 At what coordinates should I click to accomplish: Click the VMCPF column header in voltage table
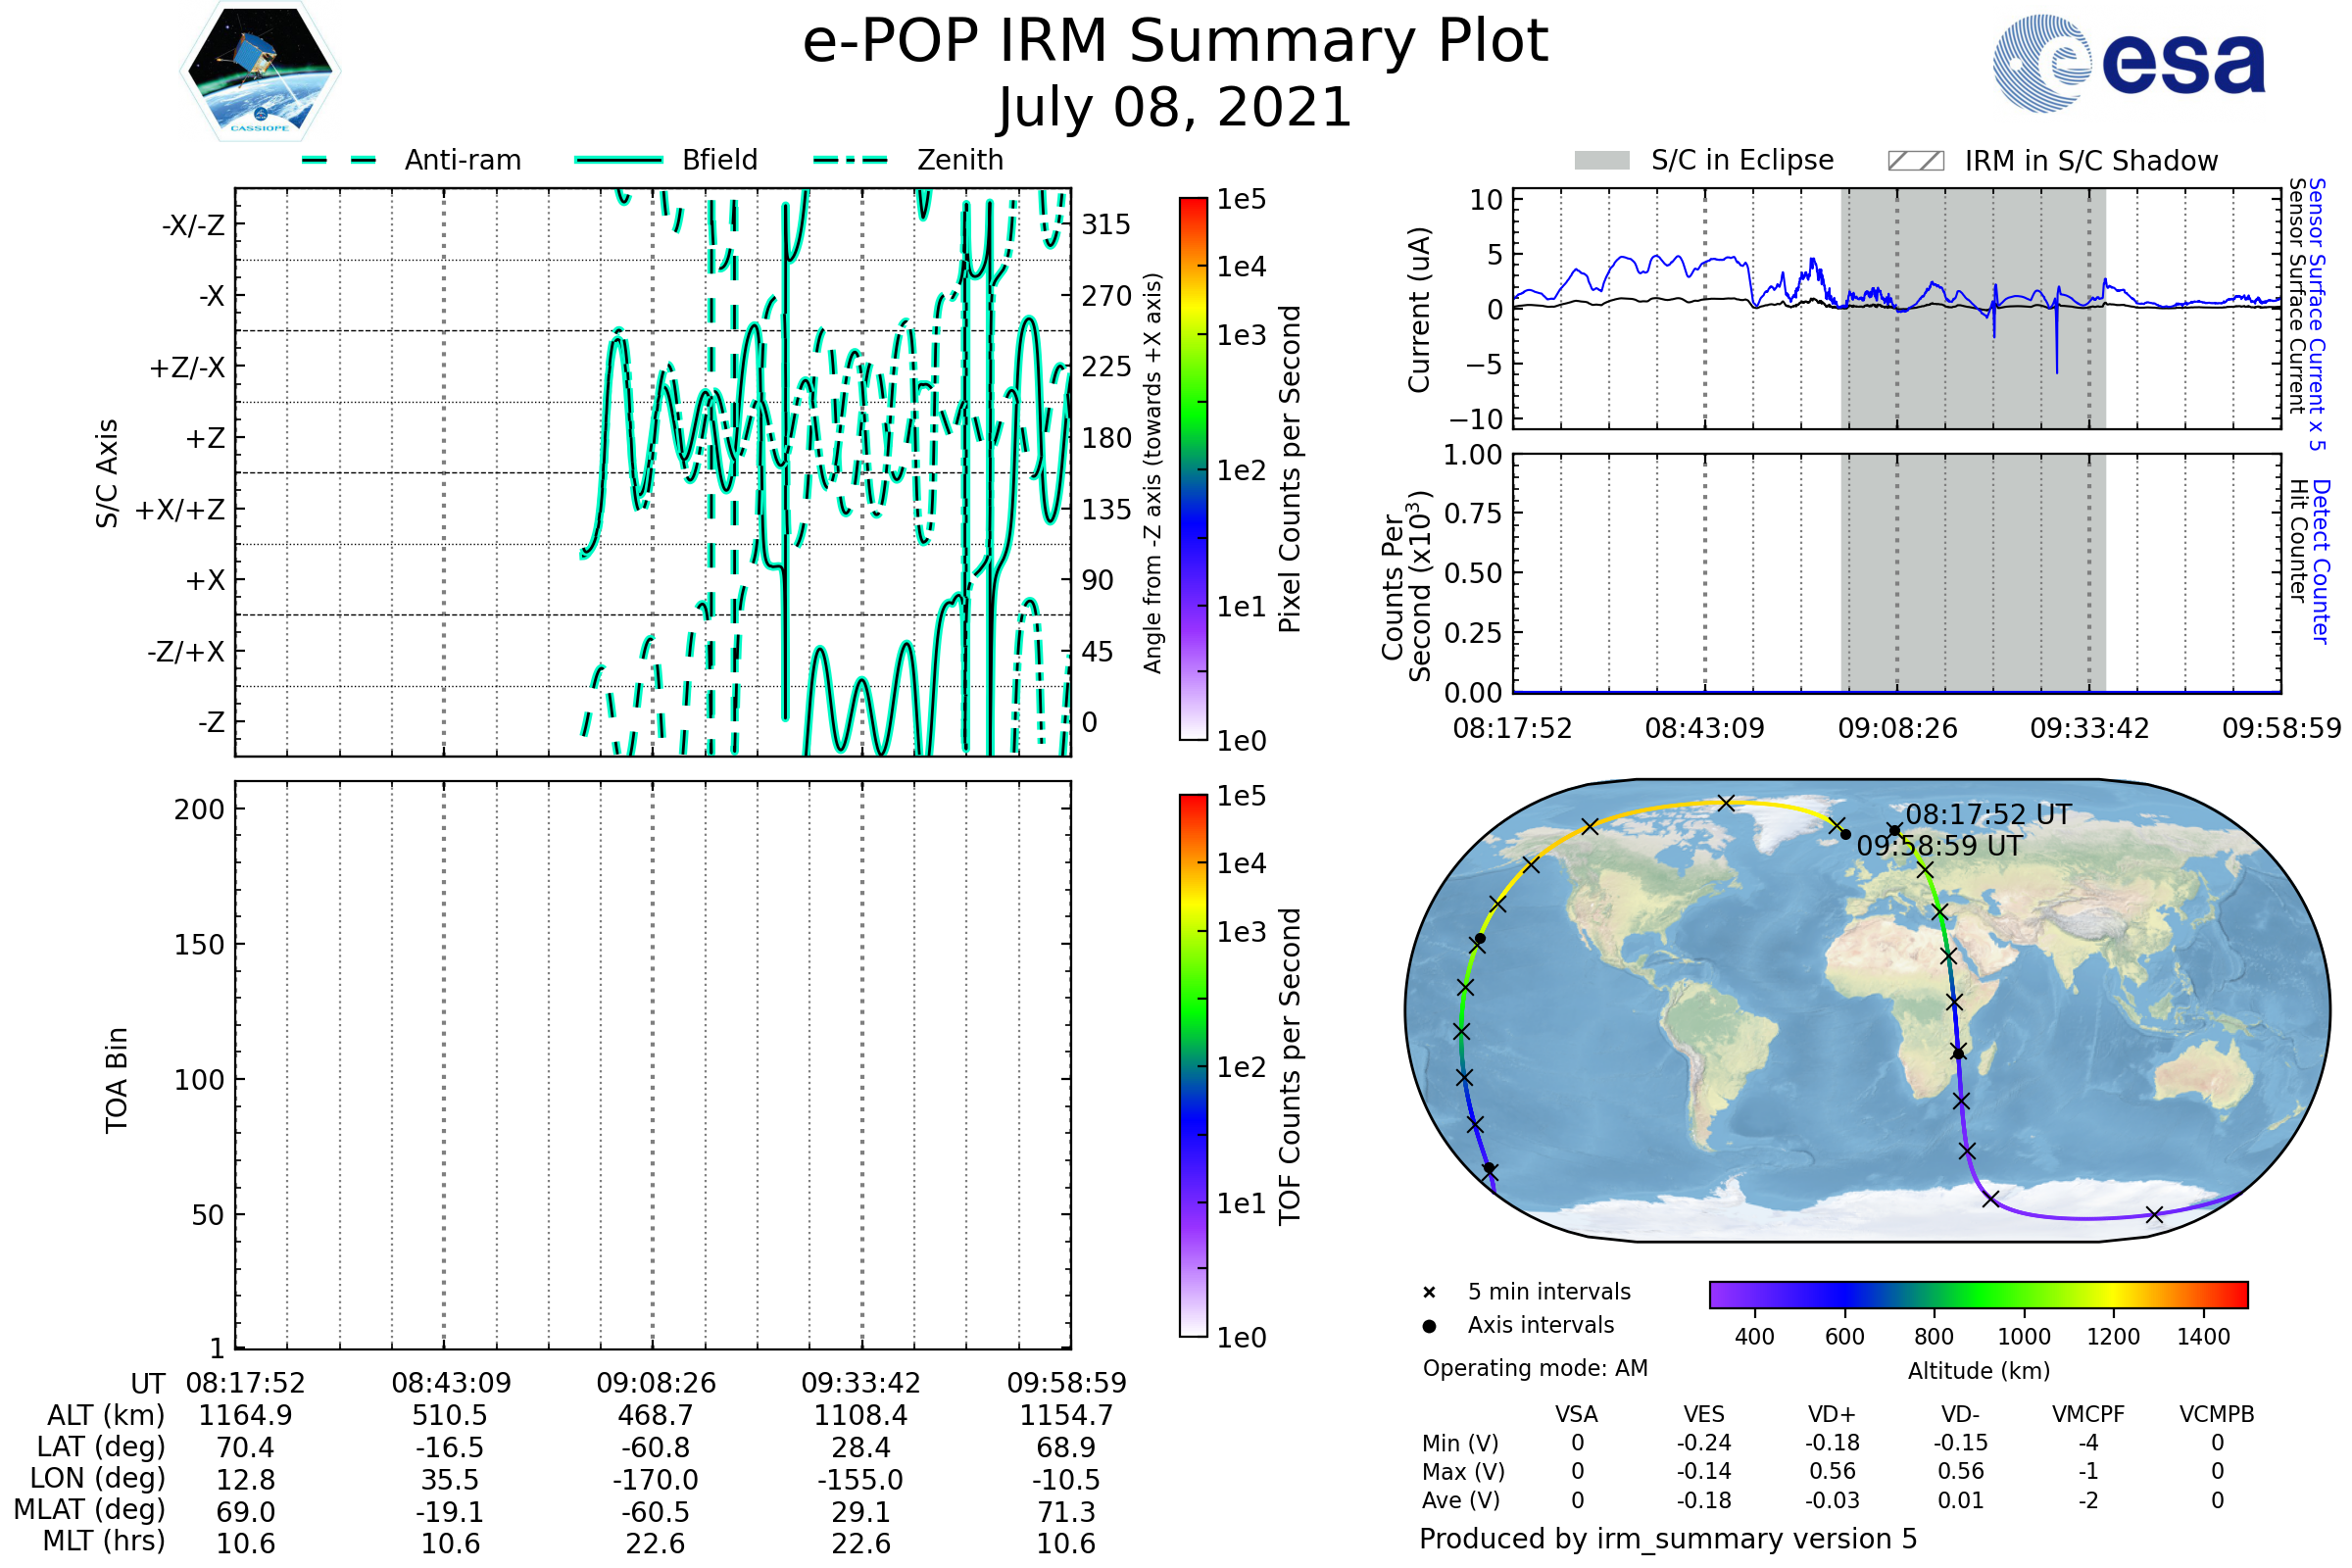coord(2088,1414)
